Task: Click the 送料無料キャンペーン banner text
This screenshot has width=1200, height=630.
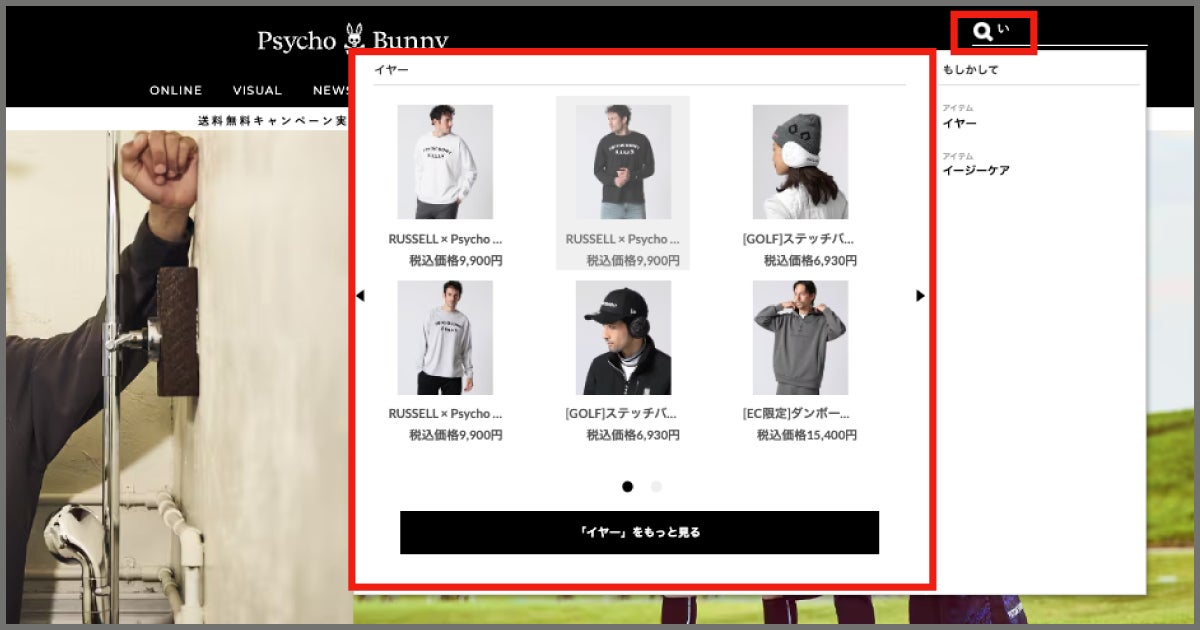Action: (272, 121)
